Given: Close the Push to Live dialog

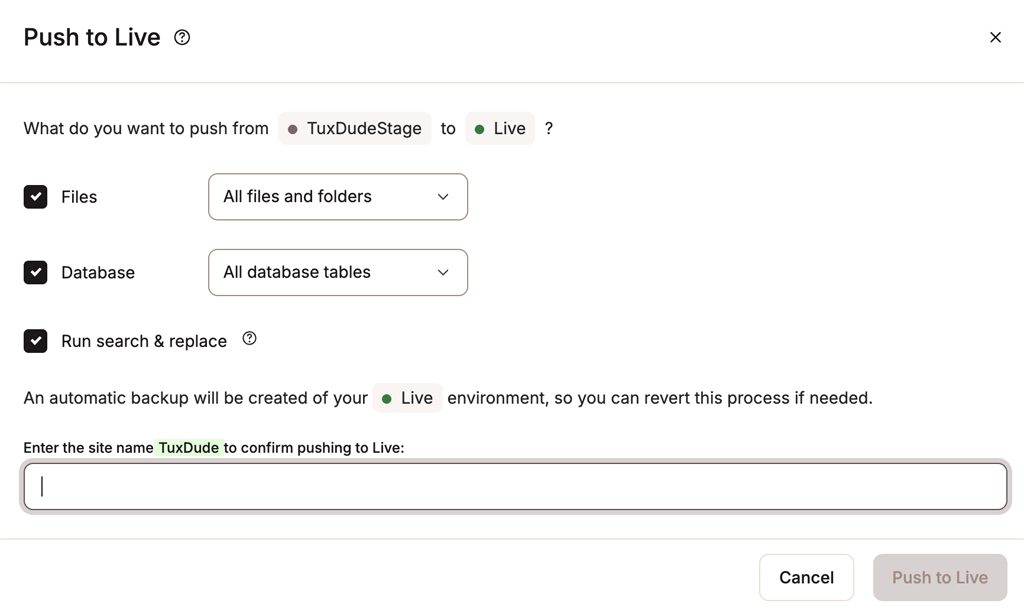Looking at the screenshot, I should point(995,38).
